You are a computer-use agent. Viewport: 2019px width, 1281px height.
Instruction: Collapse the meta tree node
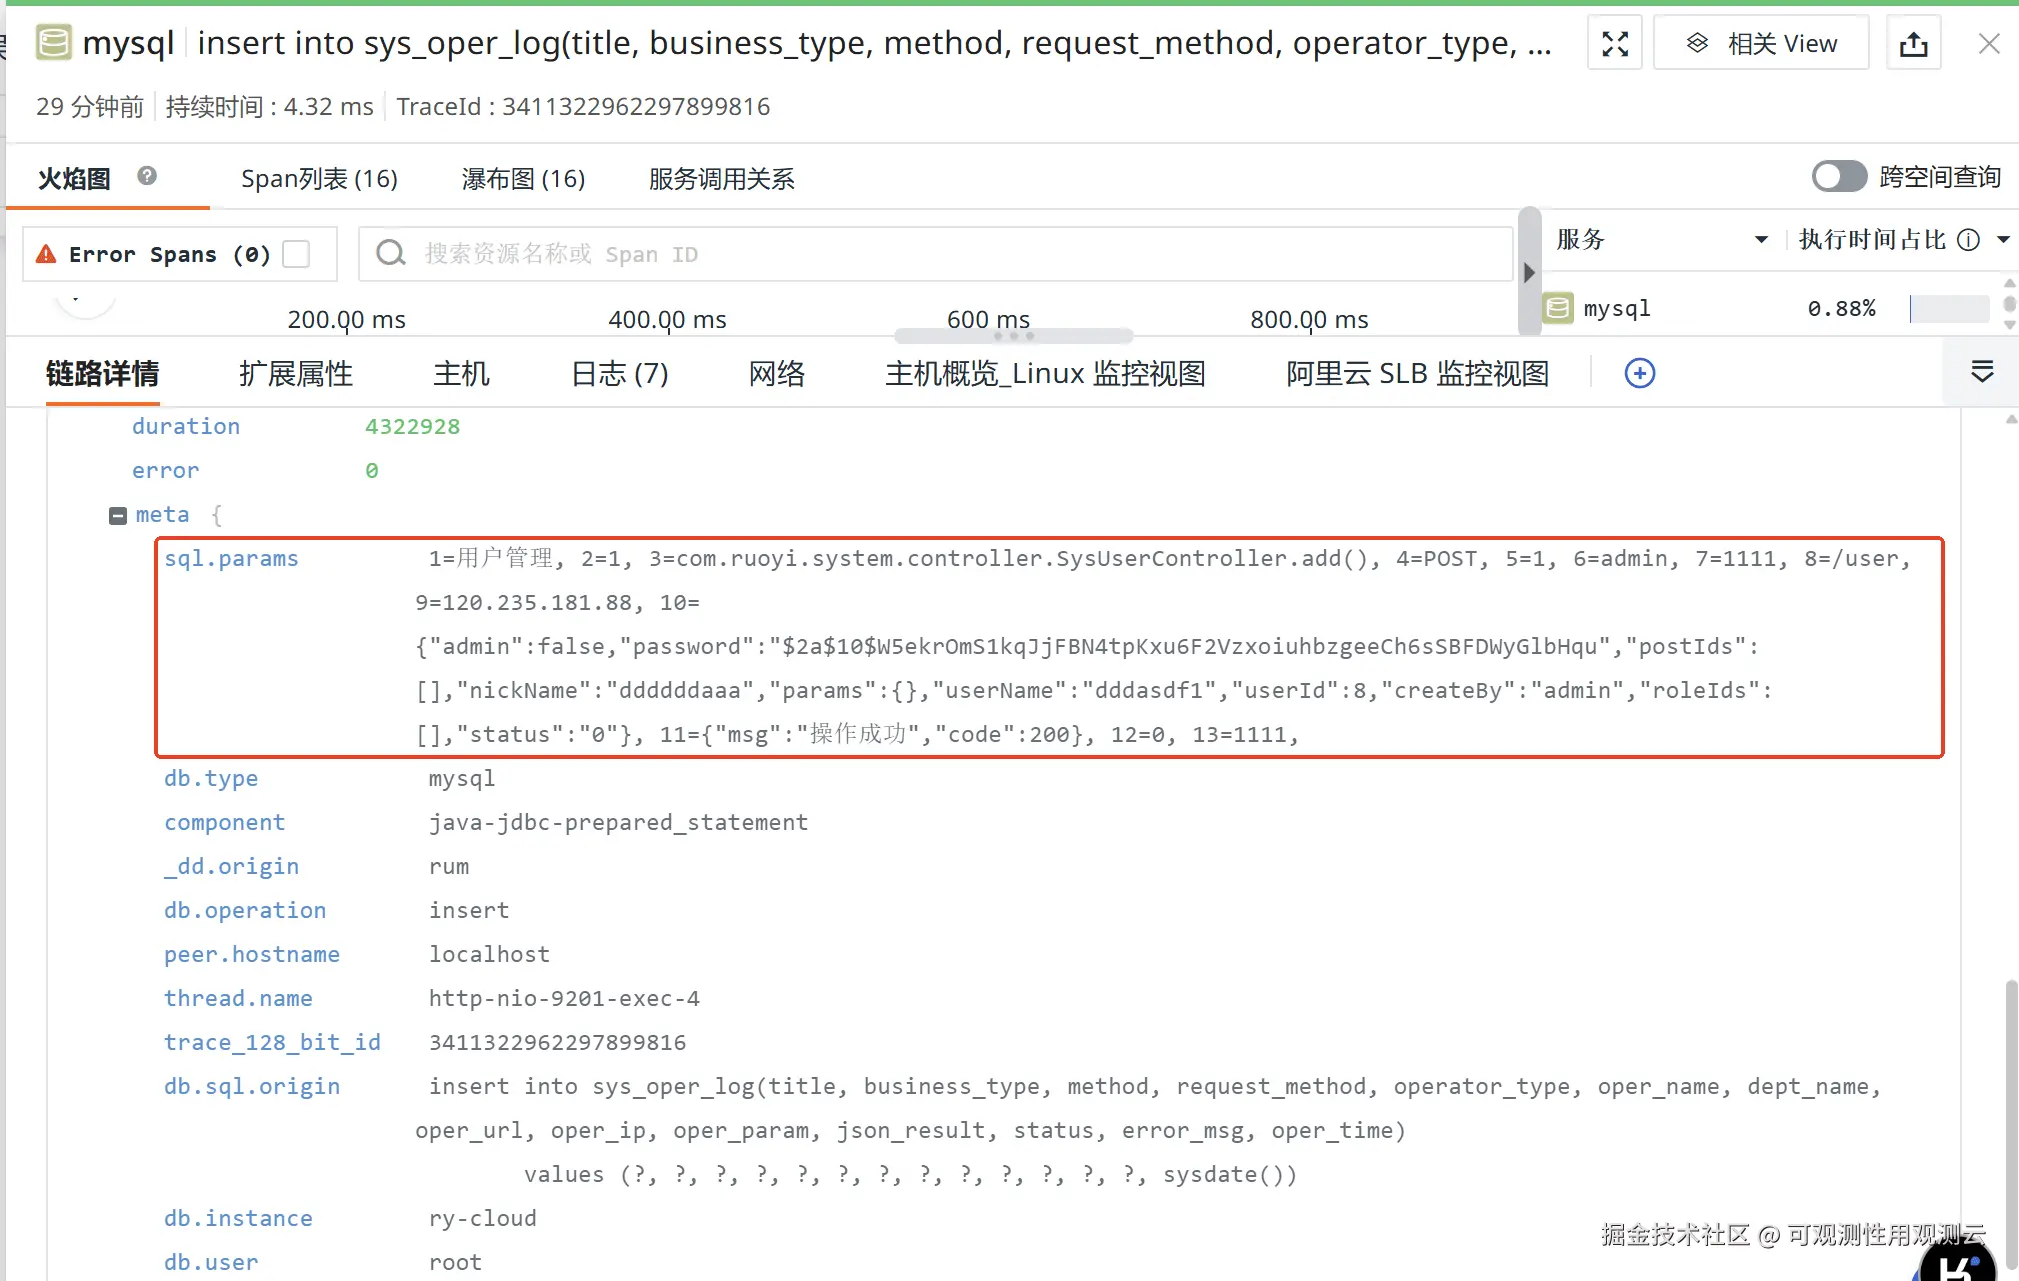click(118, 515)
